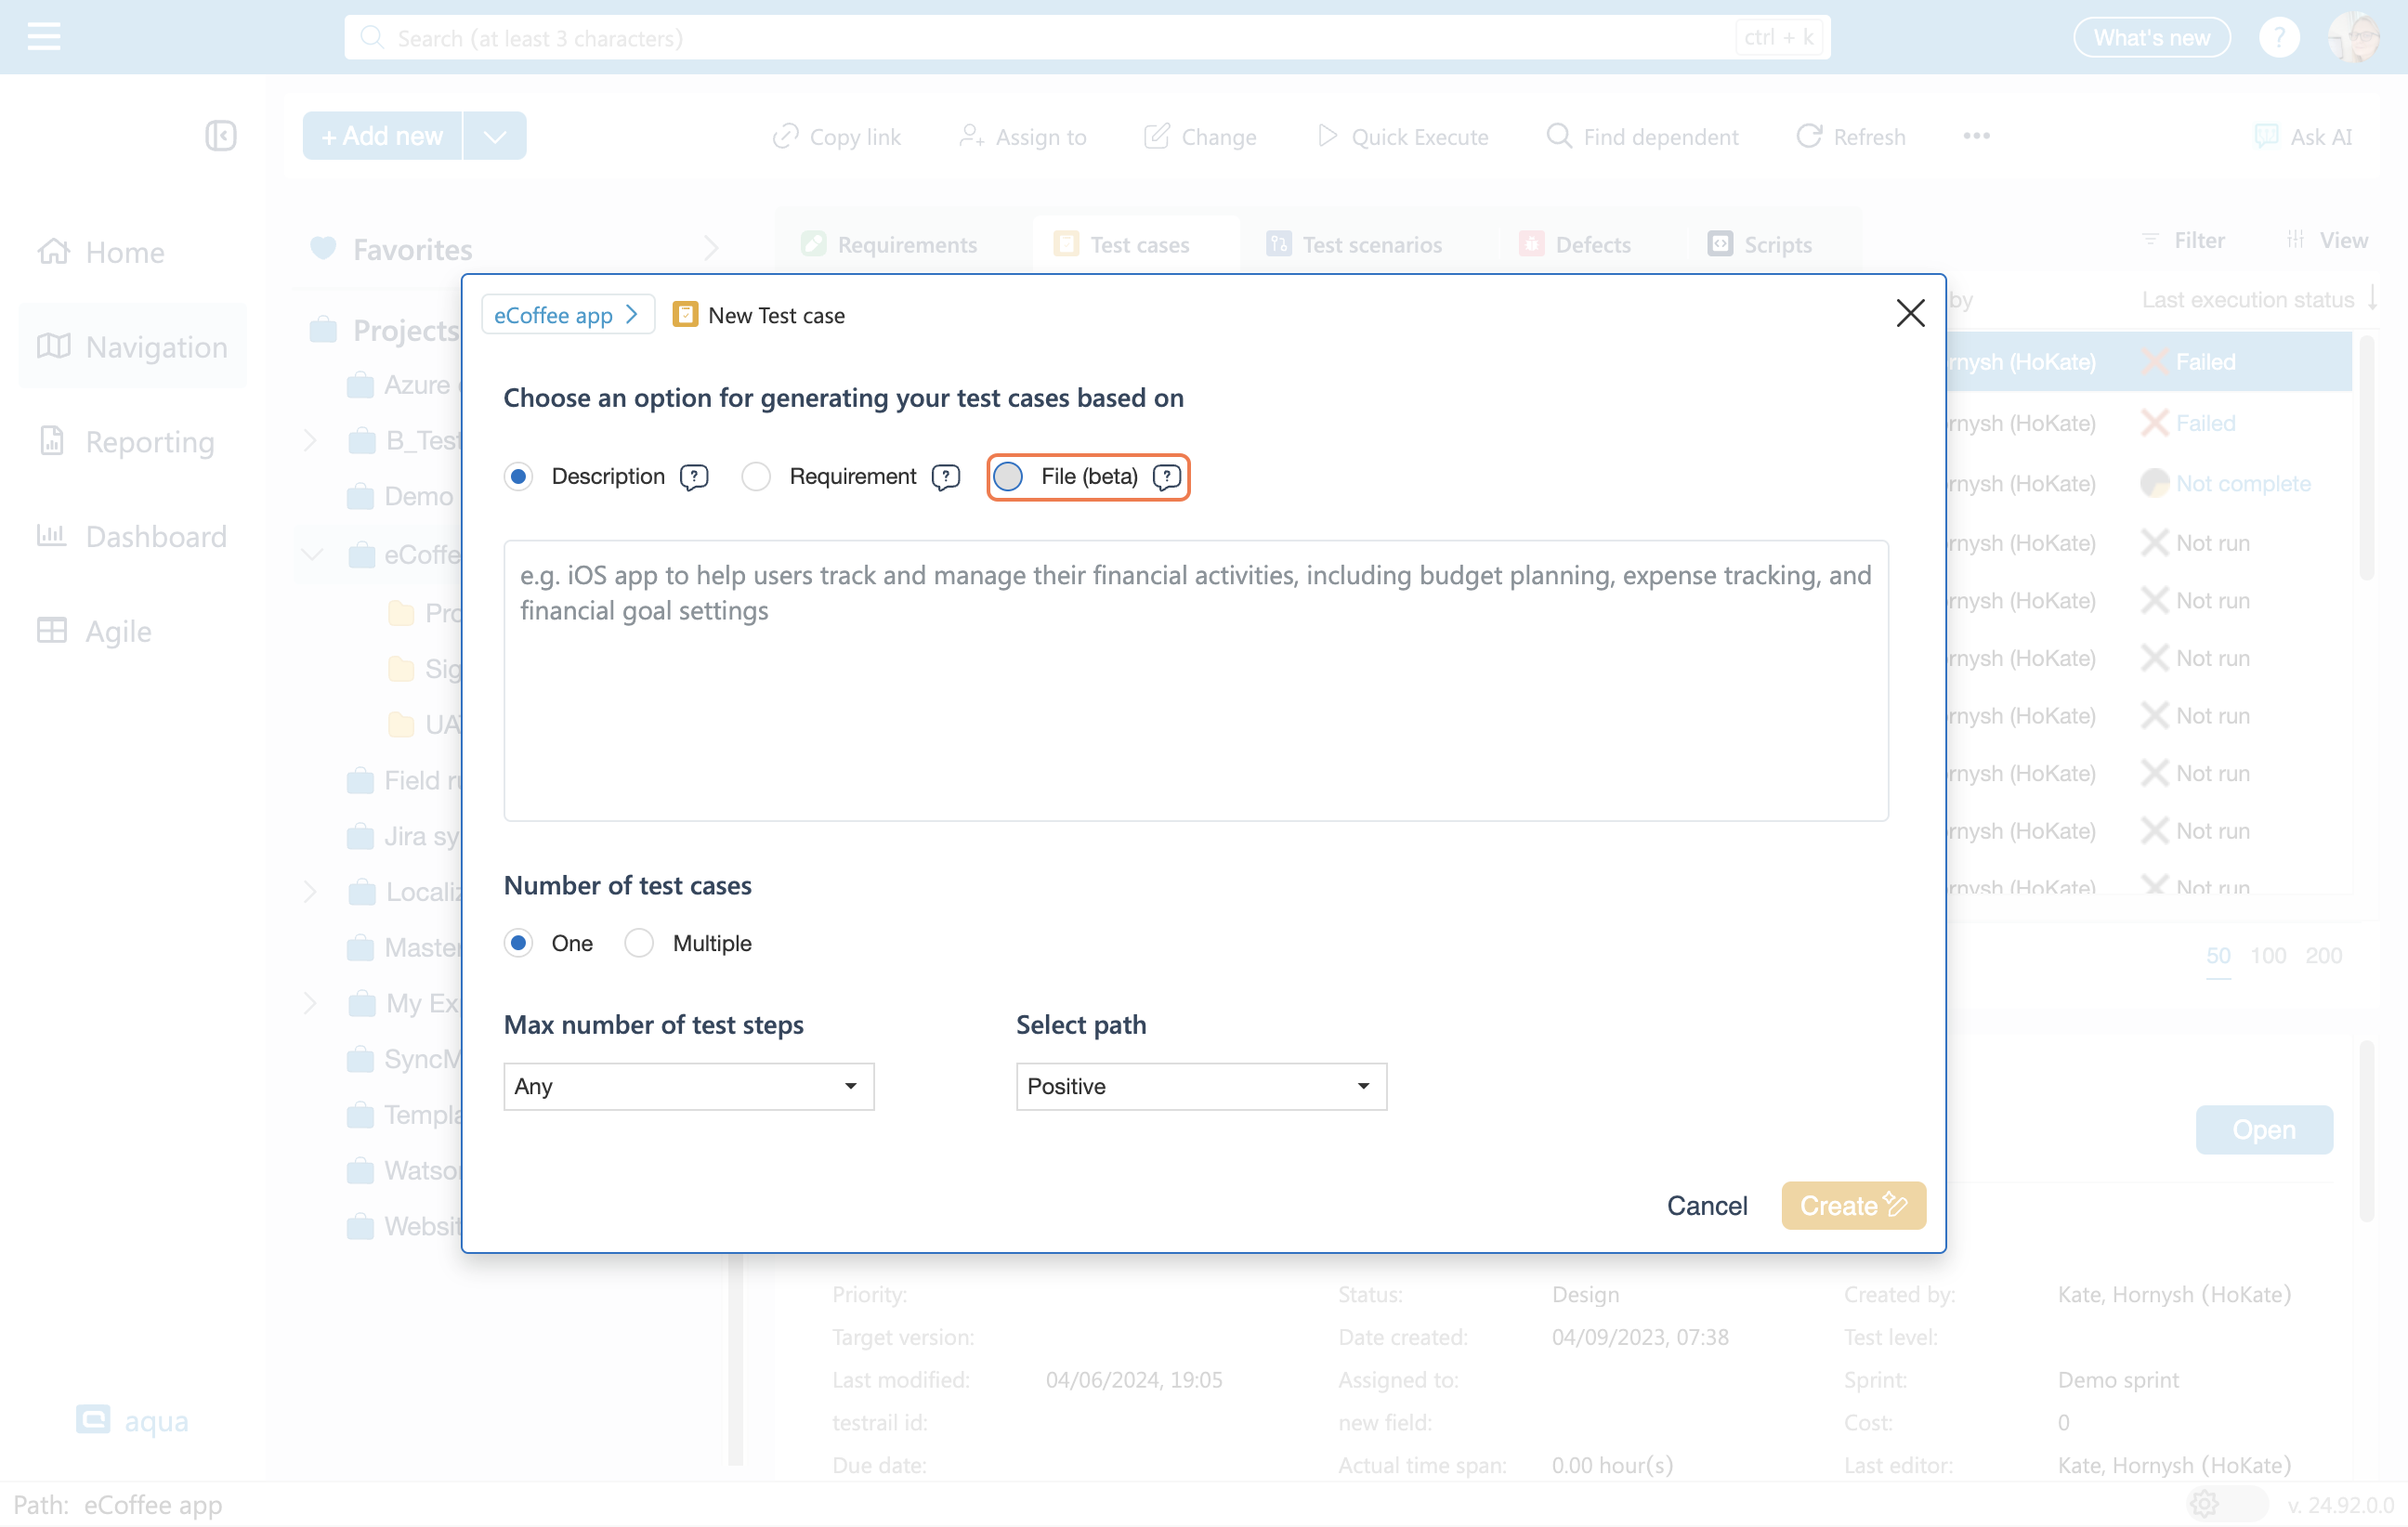
Task: Click the Description help question icon
Action: [693, 477]
